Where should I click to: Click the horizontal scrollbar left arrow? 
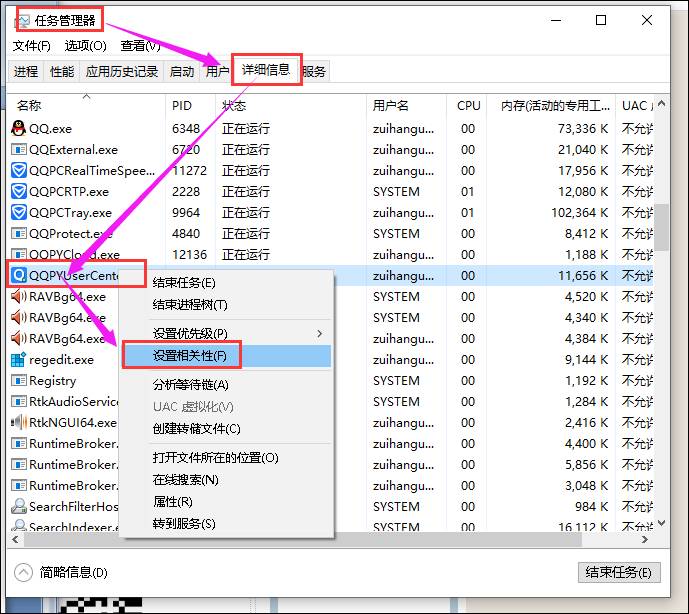click(15, 539)
